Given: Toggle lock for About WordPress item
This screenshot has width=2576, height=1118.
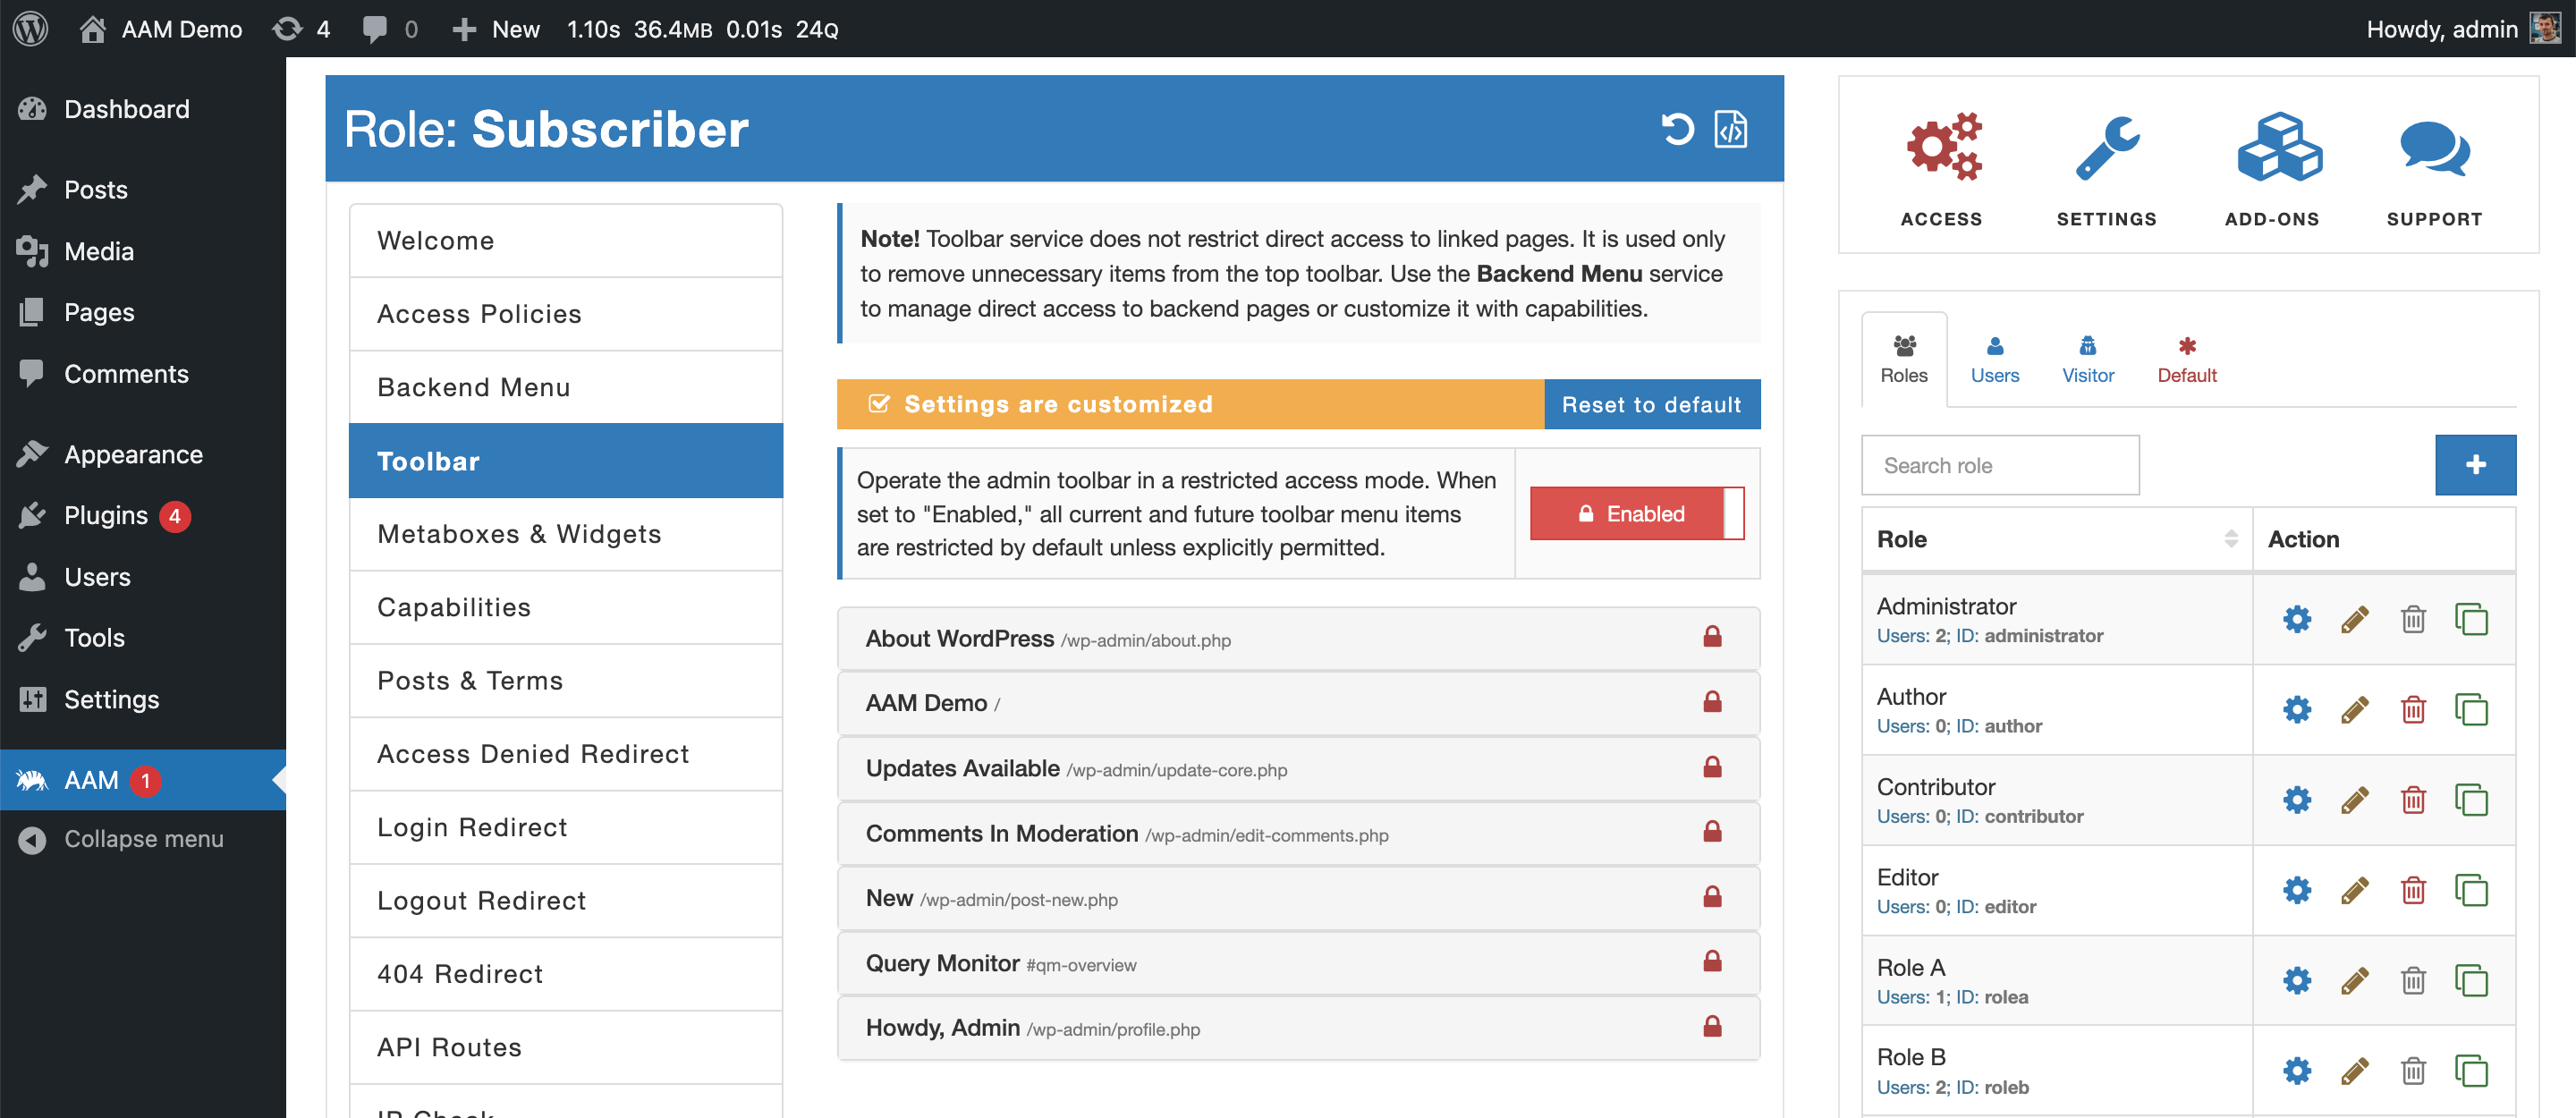Looking at the screenshot, I should tap(1712, 637).
